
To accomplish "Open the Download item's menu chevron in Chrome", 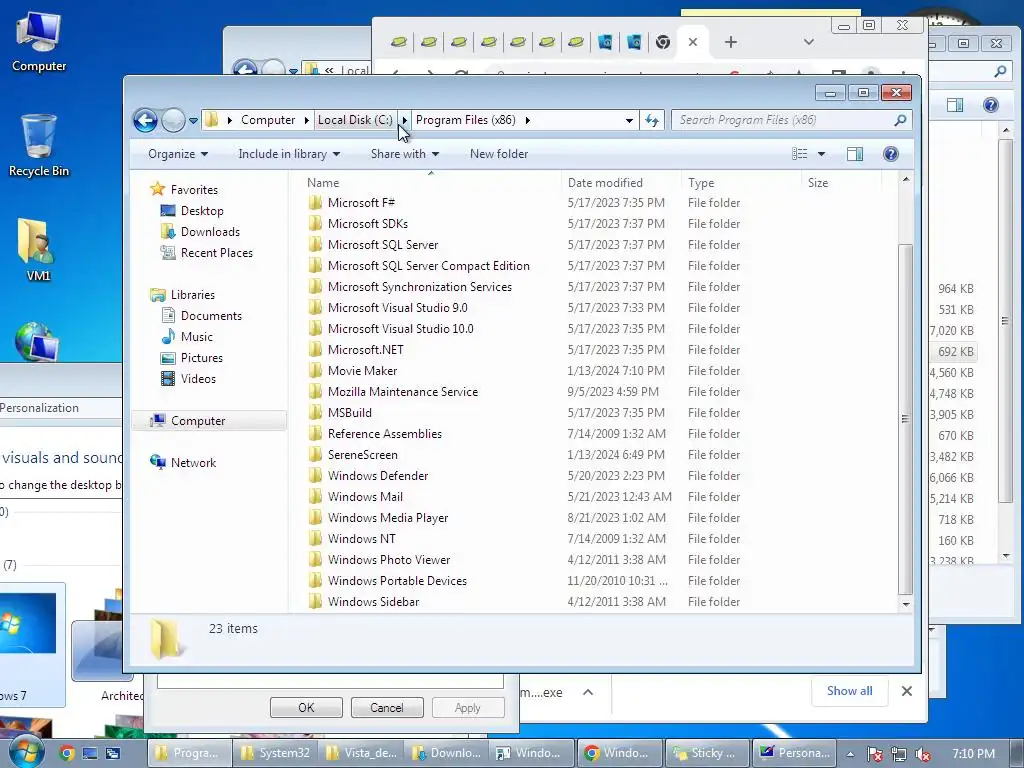I will pyautogui.click(x=588, y=692).
